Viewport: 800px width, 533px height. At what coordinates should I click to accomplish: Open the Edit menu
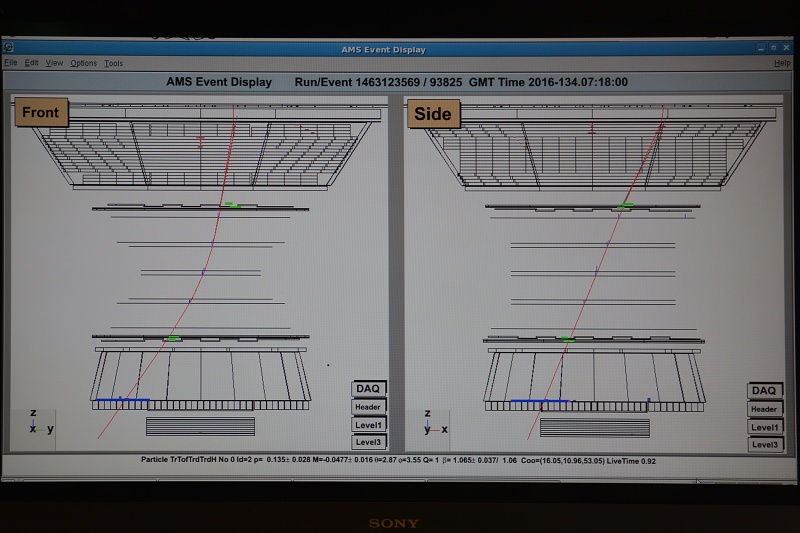point(32,63)
